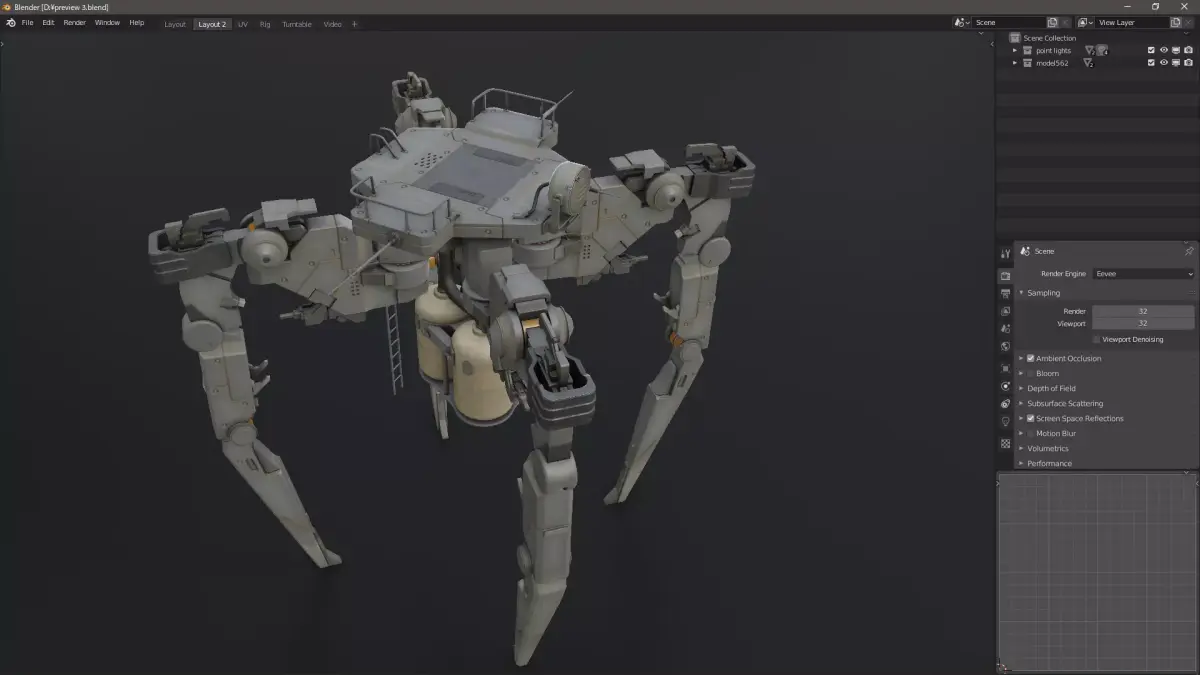Toggle viewport monitor icon for model562
The width and height of the screenshot is (1200, 675).
click(x=1176, y=63)
